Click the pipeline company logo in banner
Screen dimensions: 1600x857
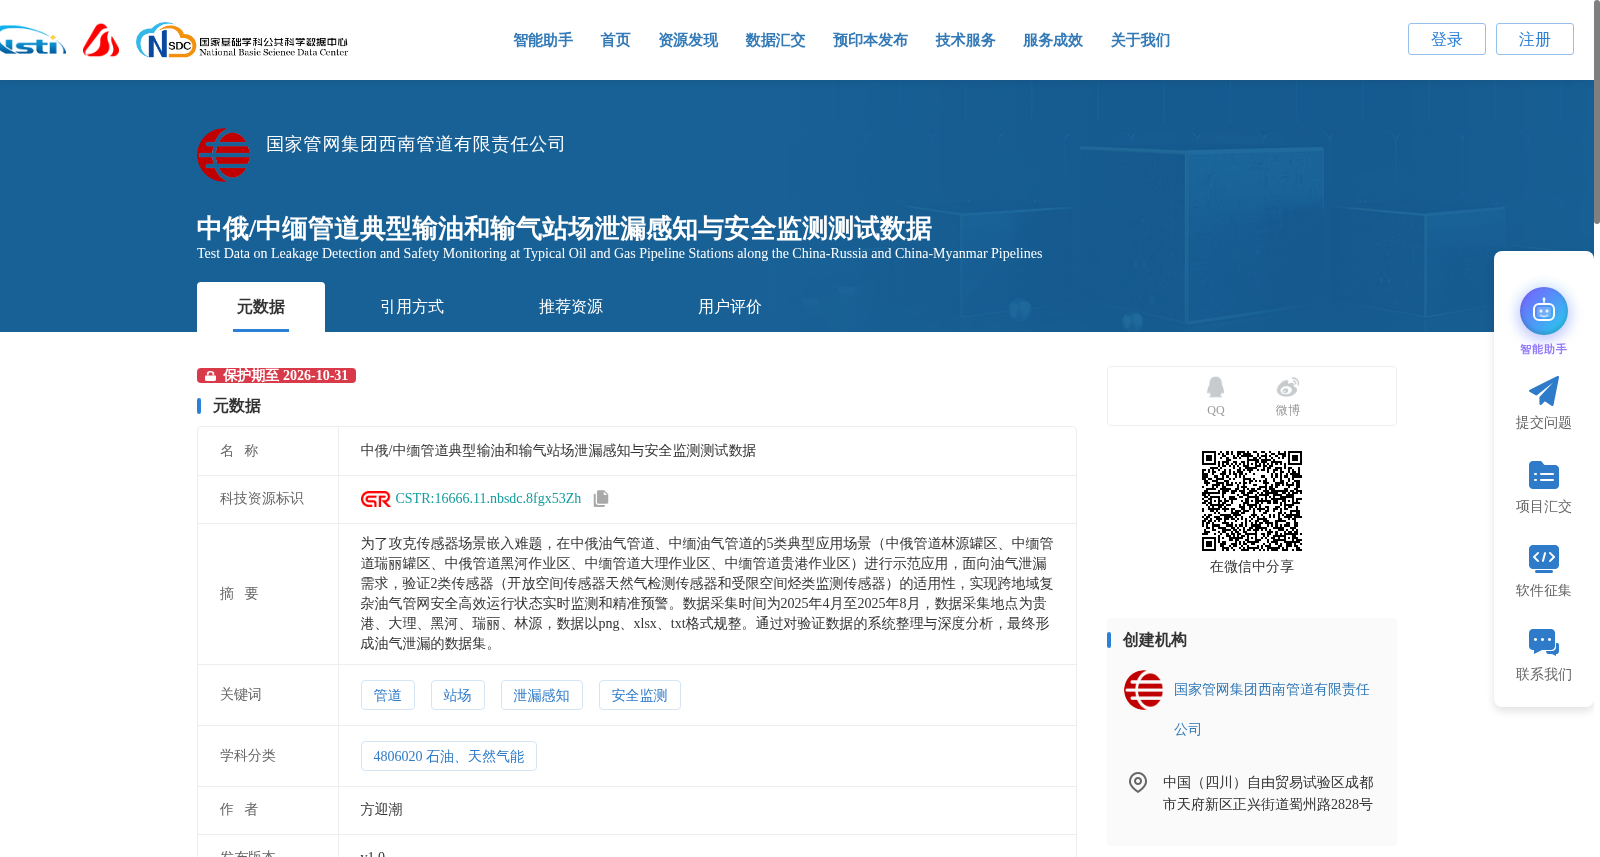pos(223,154)
